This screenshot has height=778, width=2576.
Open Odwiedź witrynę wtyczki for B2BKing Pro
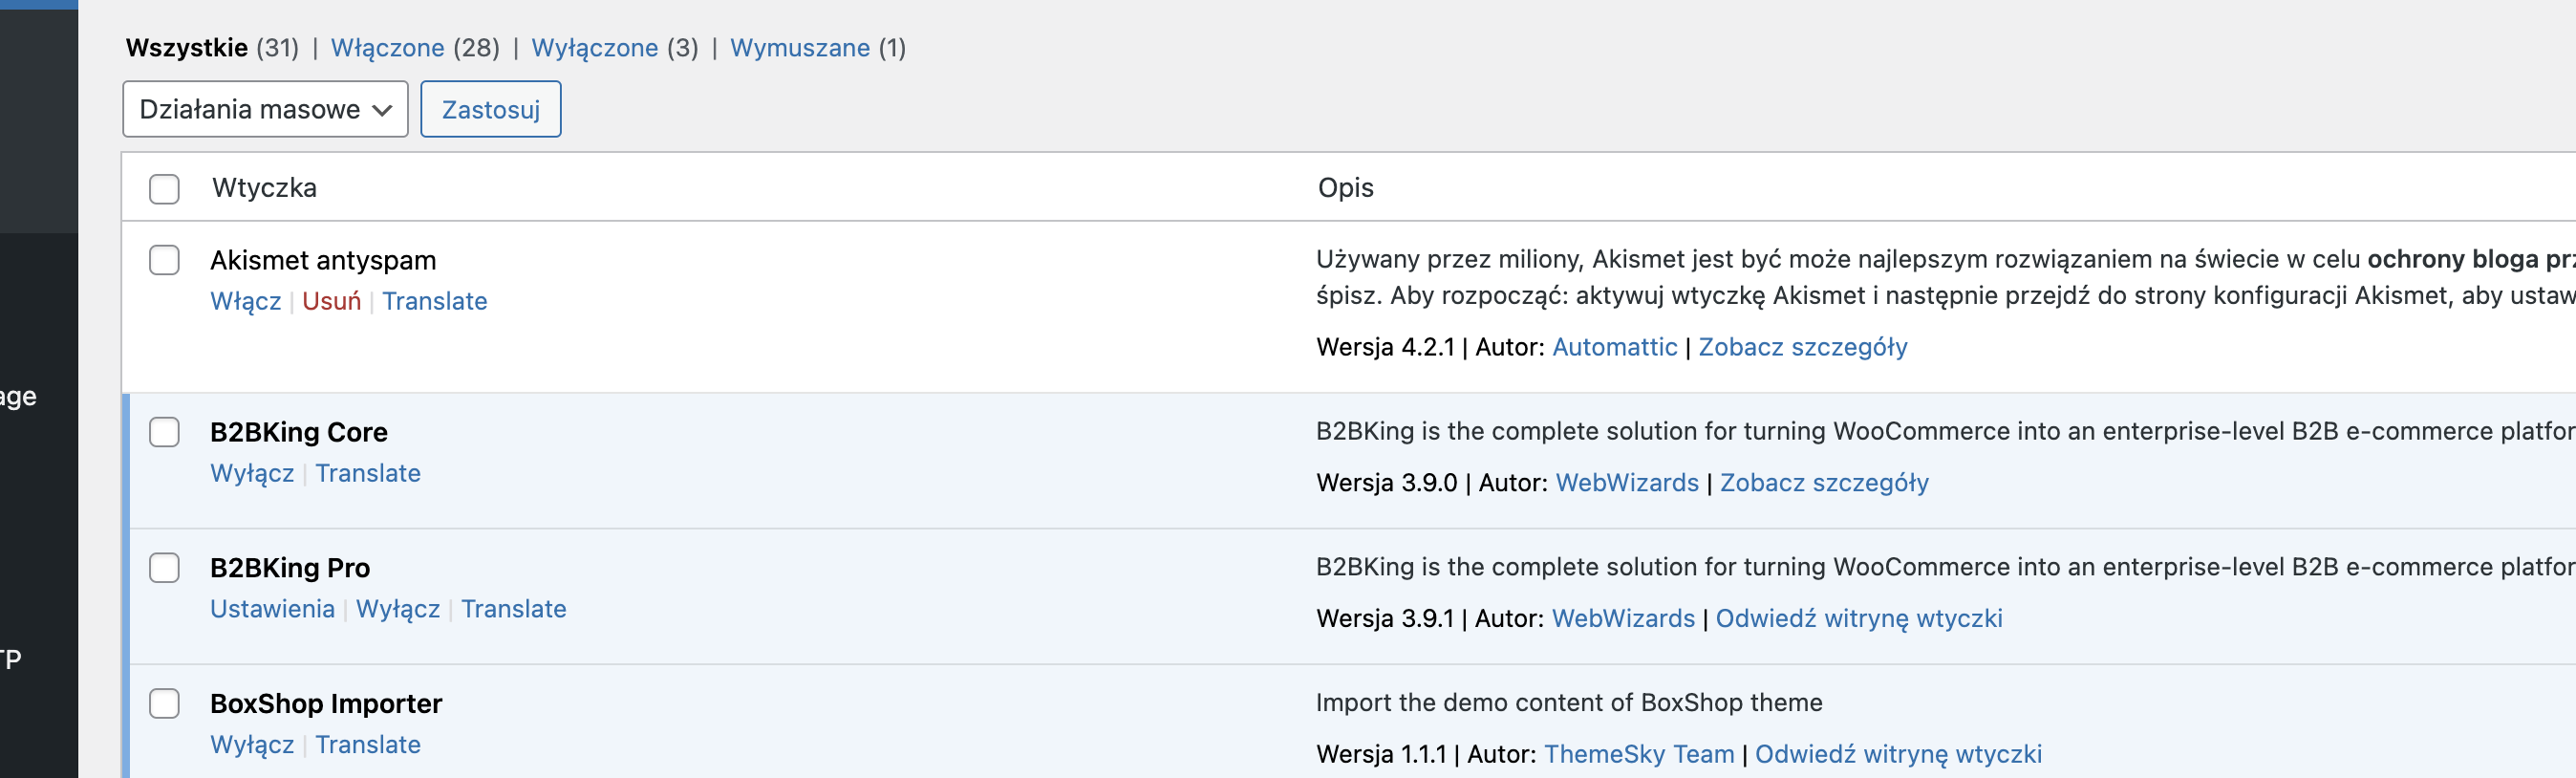click(1858, 619)
